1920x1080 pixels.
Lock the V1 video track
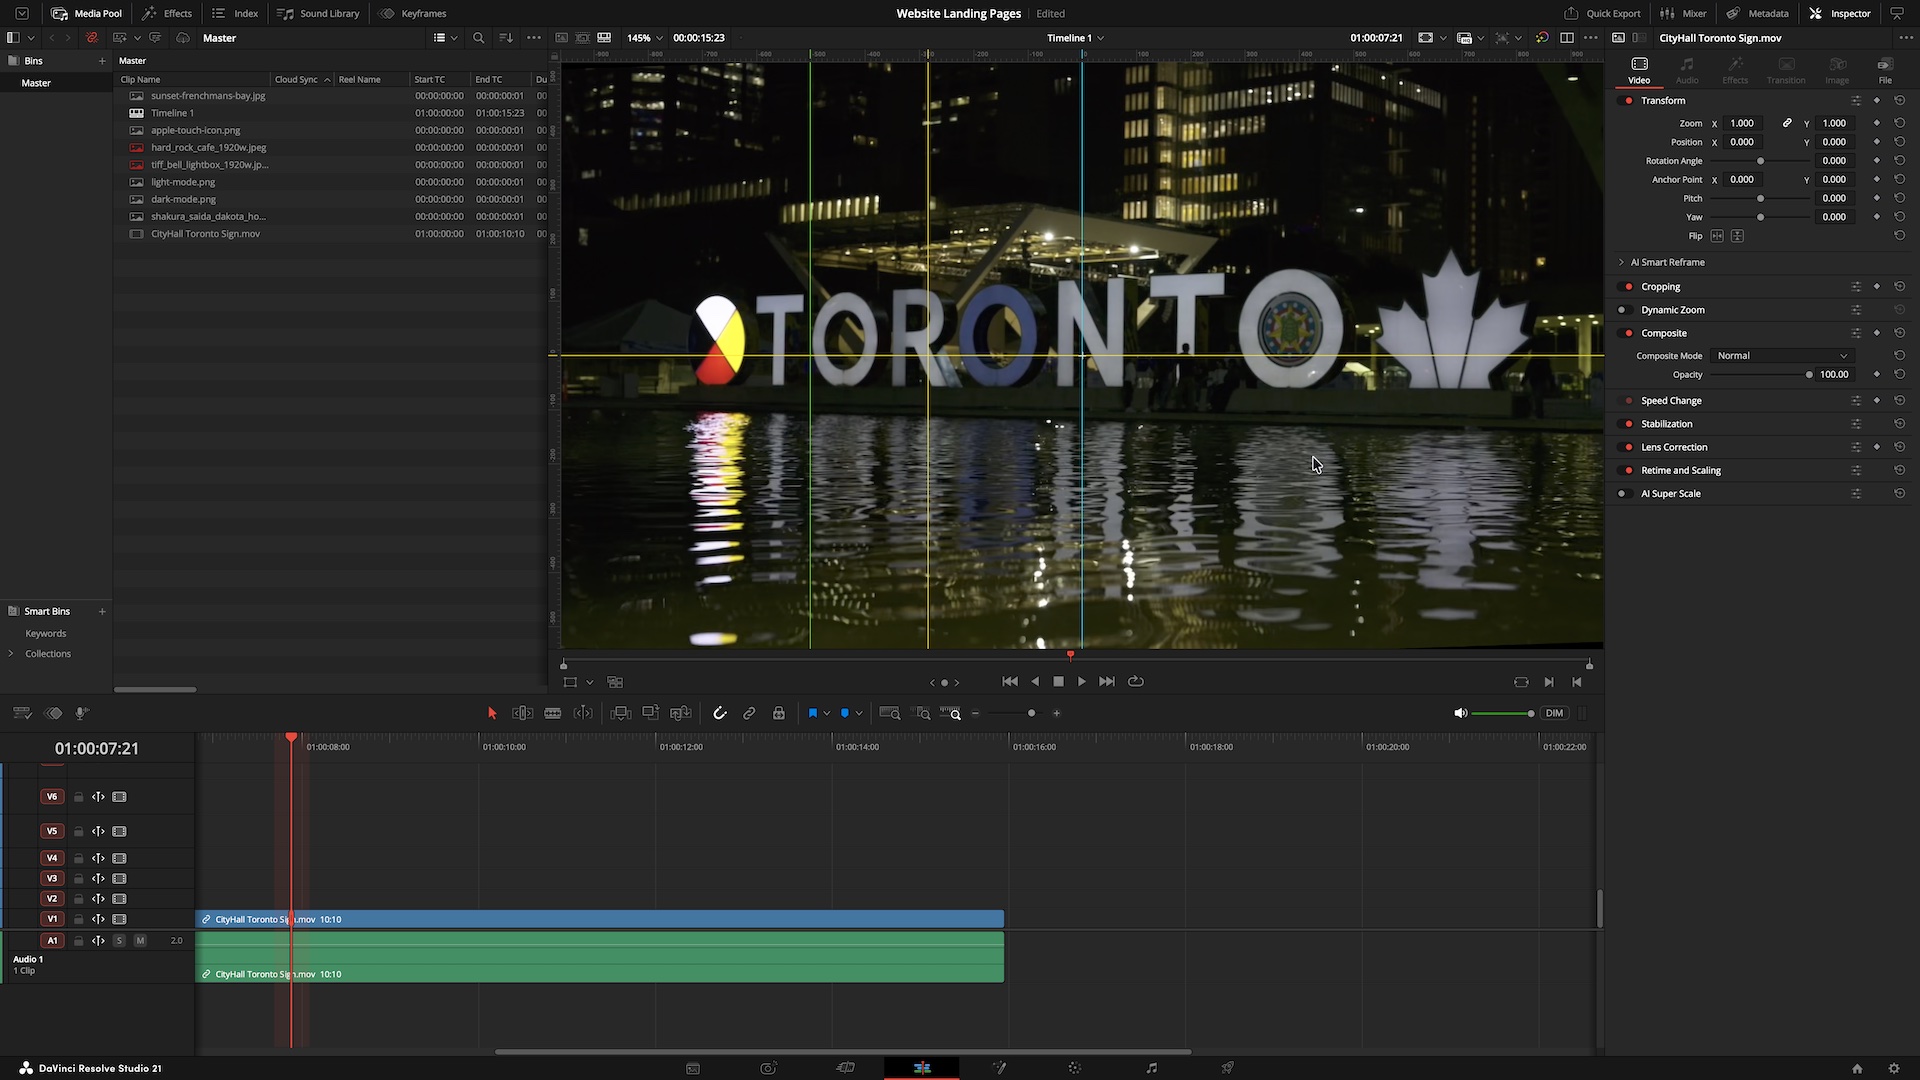click(x=78, y=919)
